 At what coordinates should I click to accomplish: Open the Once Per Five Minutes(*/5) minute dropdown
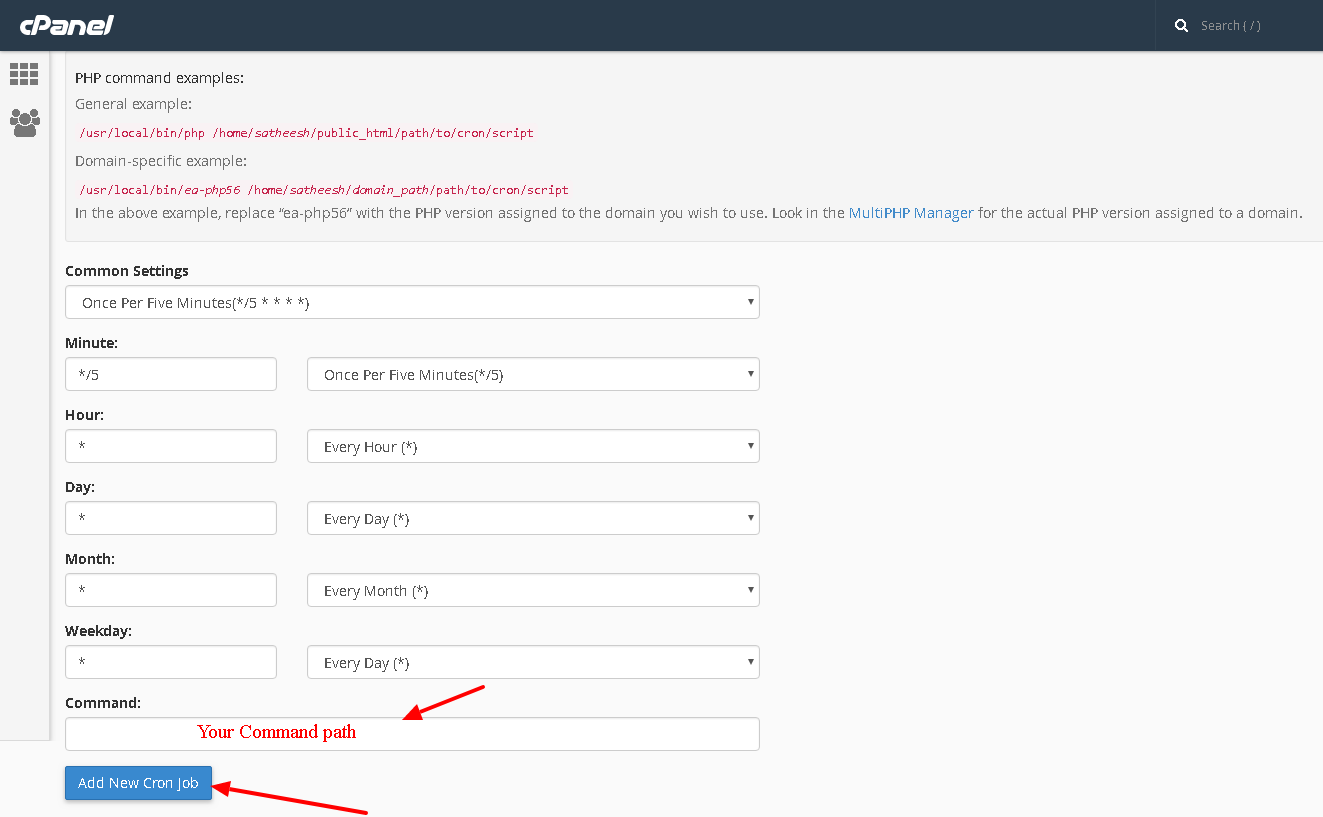tap(533, 374)
